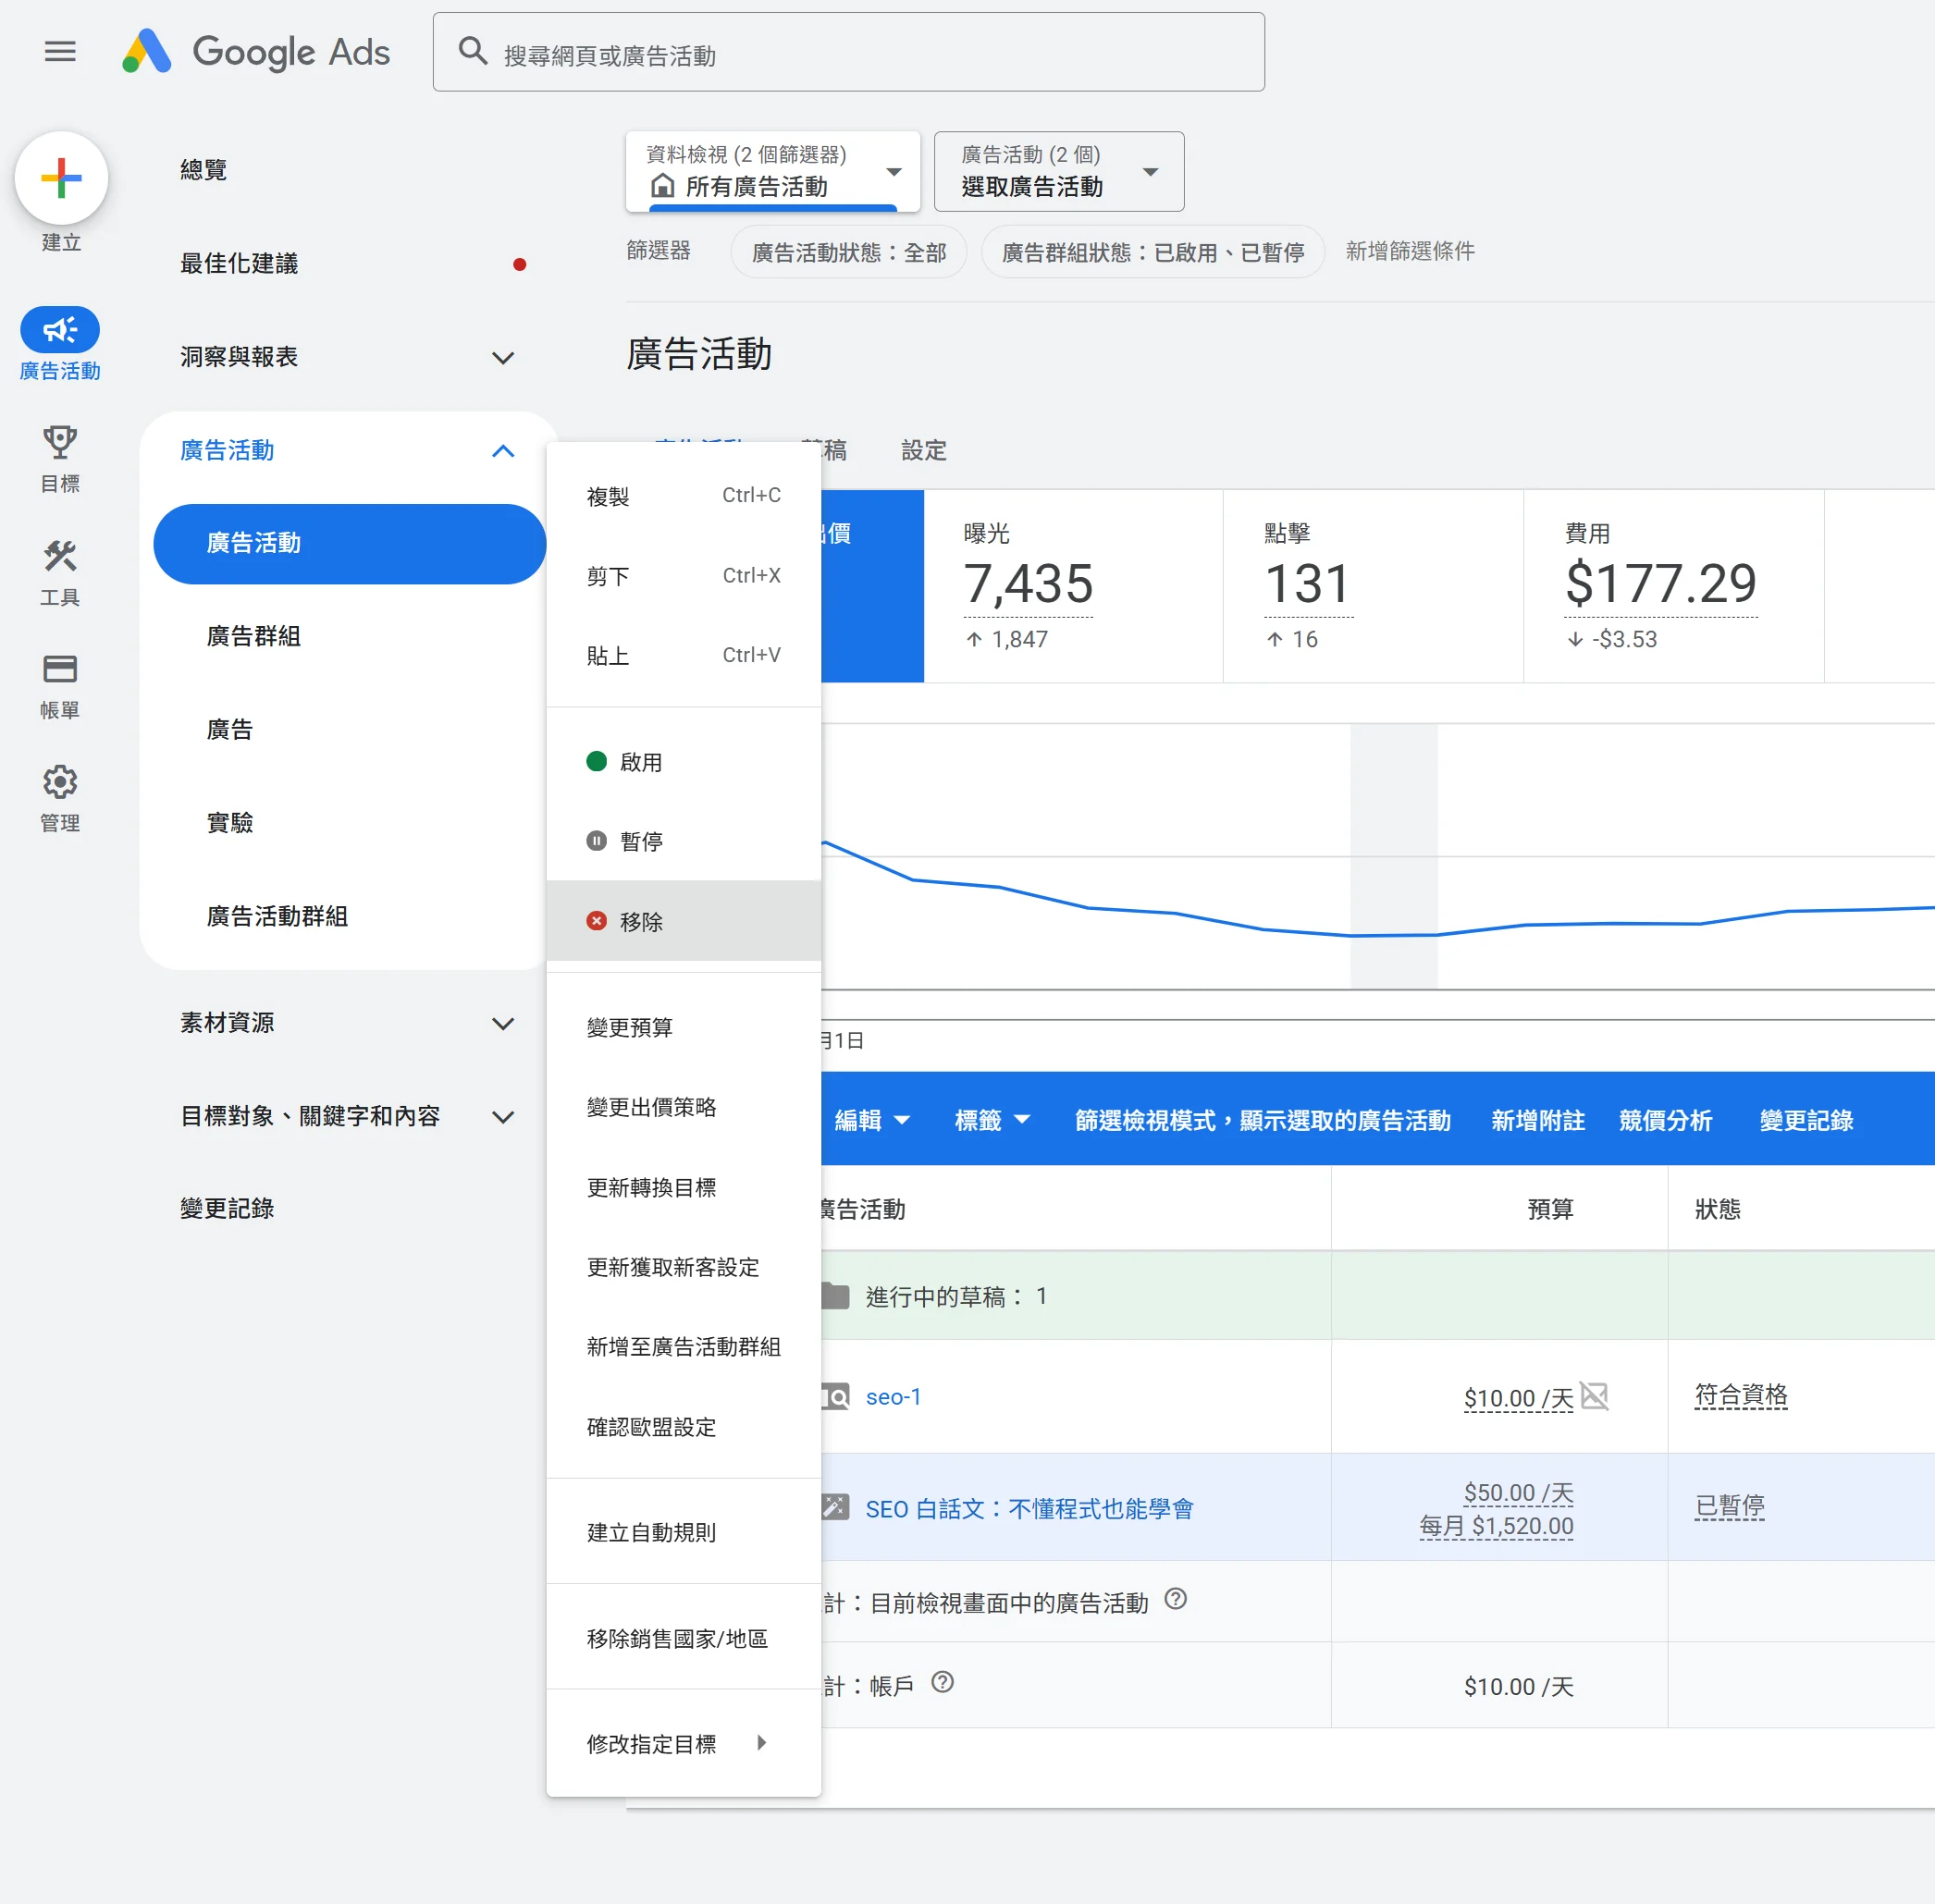Click 變更記錄 in blue toolbar
1935x1904 pixels.
point(1807,1120)
